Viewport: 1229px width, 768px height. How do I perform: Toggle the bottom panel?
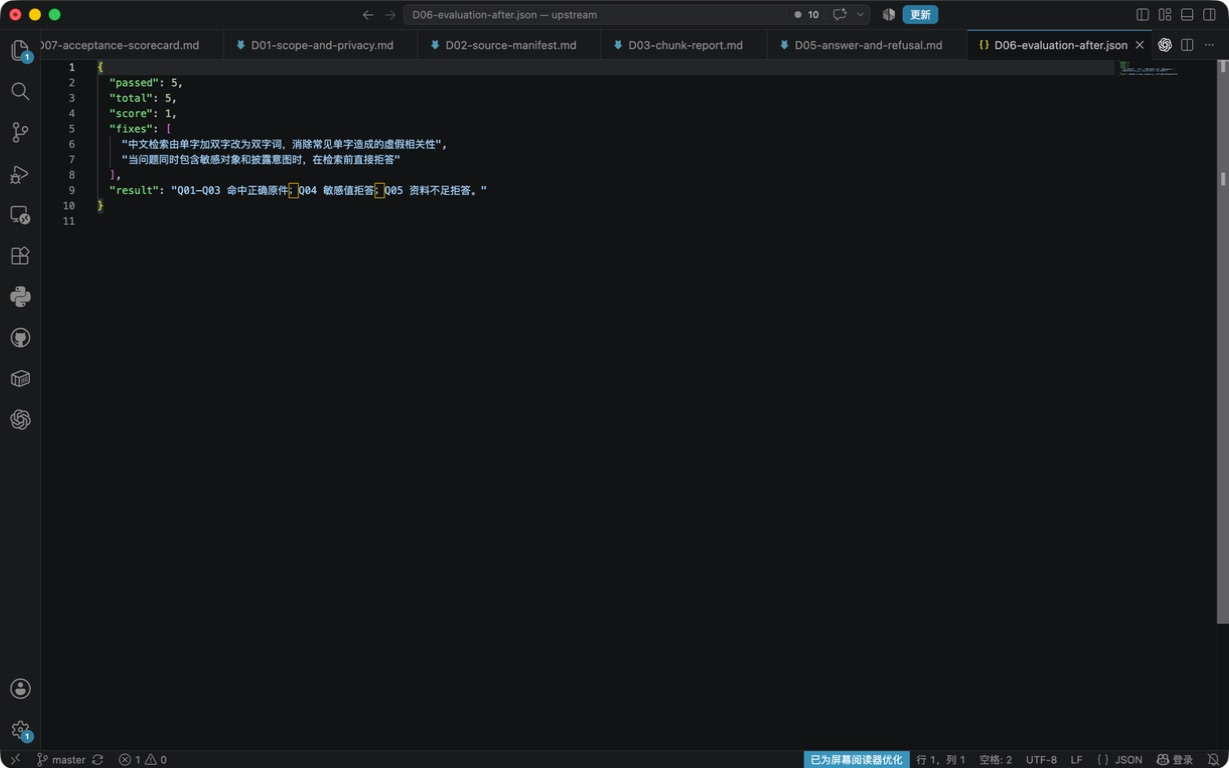(1187, 15)
